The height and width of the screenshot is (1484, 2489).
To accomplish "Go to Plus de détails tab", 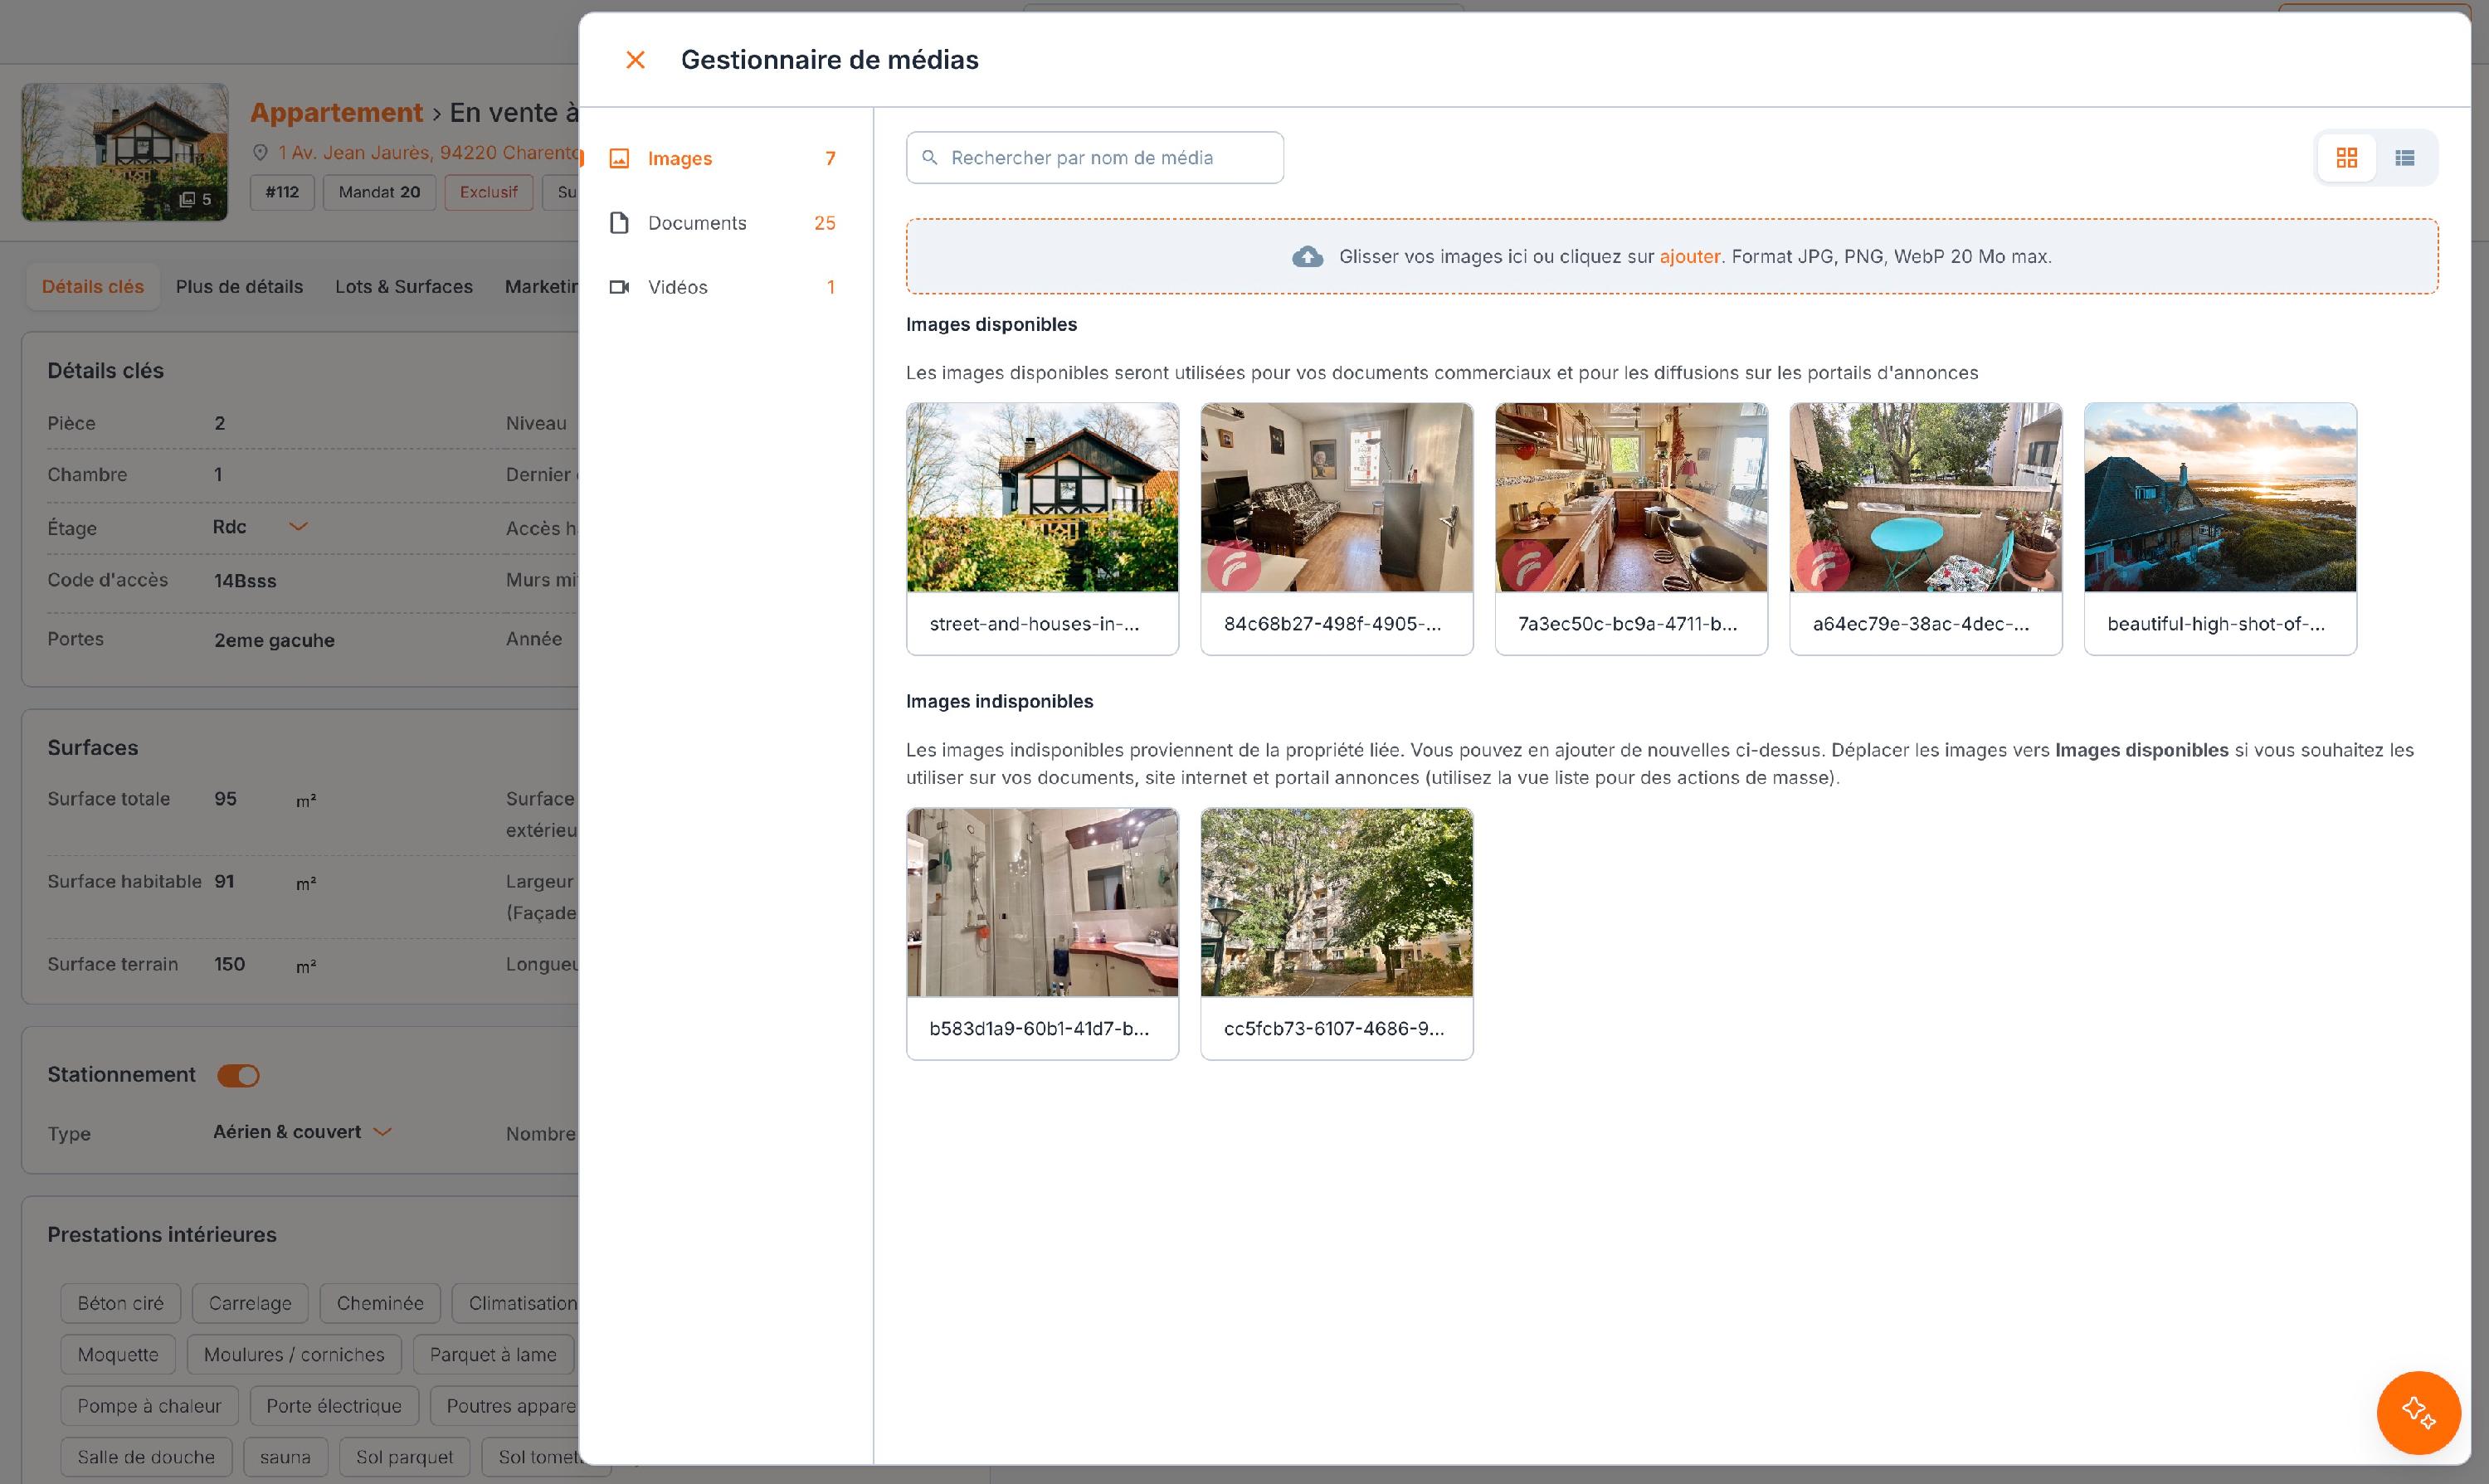I will [239, 287].
